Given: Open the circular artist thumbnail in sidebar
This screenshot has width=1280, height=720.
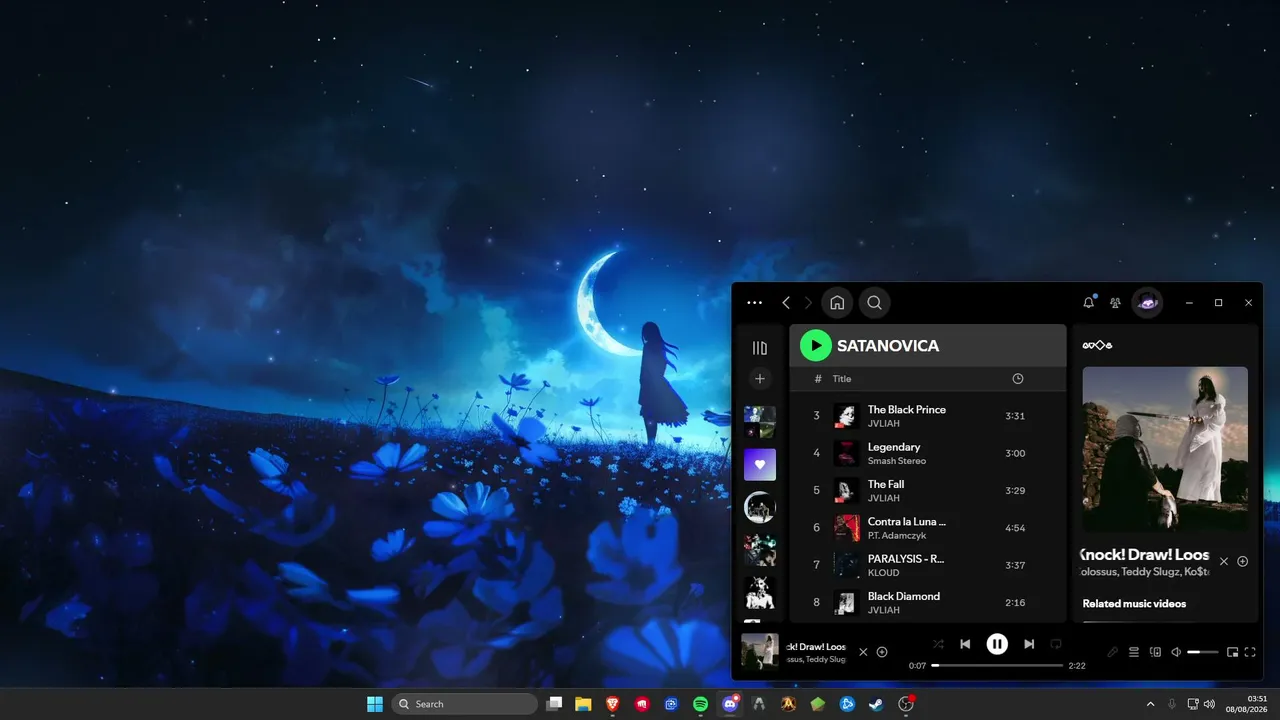Looking at the screenshot, I should point(760,507).
